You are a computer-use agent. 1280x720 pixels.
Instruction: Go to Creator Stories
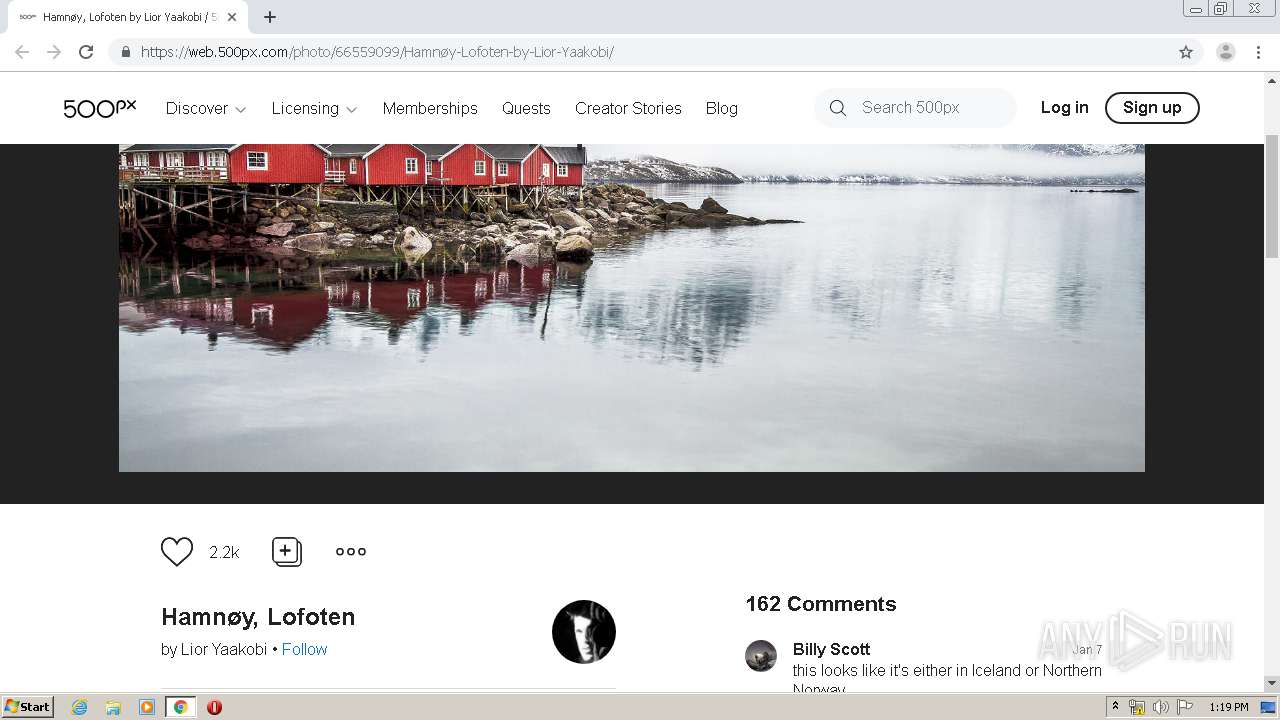(x=628, y=108)
